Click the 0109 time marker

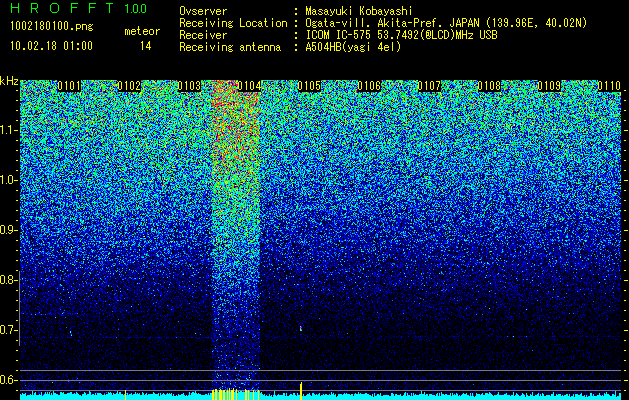pyautogui.click(x=549, y=86)
